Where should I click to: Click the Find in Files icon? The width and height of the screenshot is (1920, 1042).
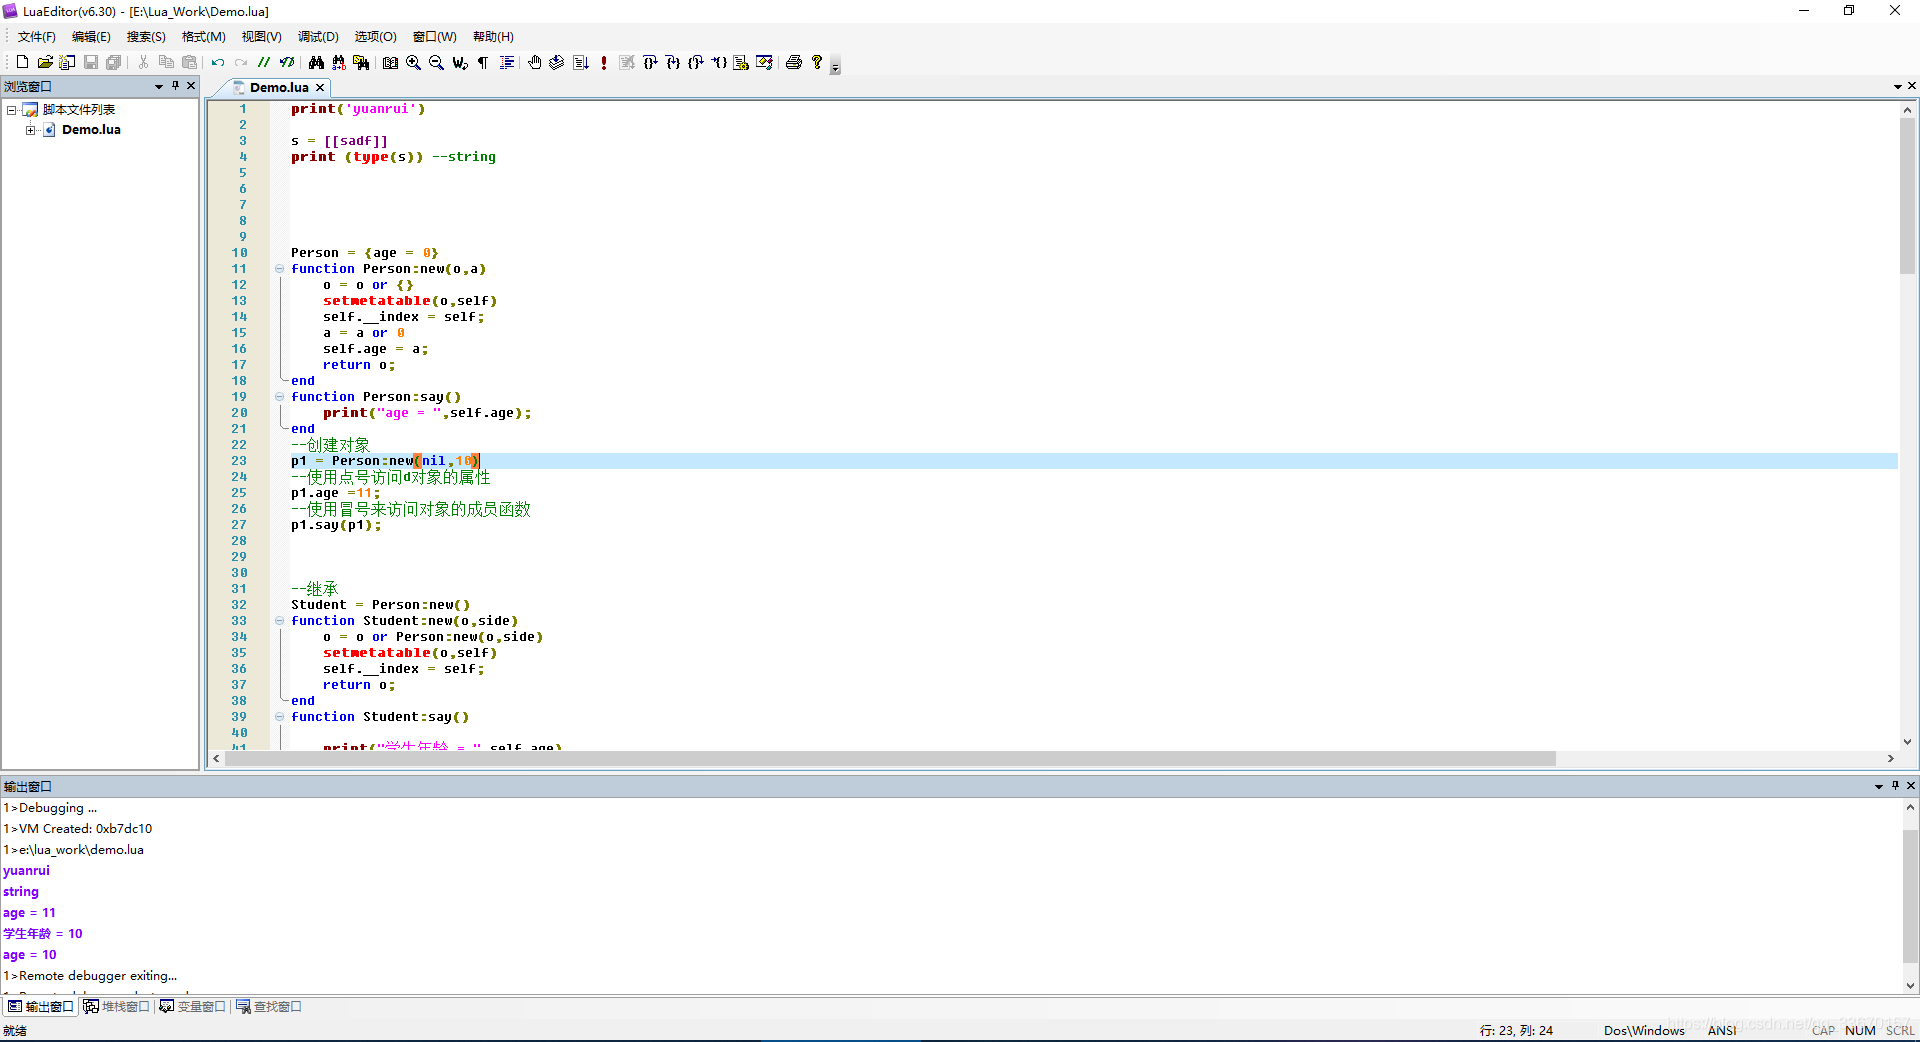tap(361, 62)
